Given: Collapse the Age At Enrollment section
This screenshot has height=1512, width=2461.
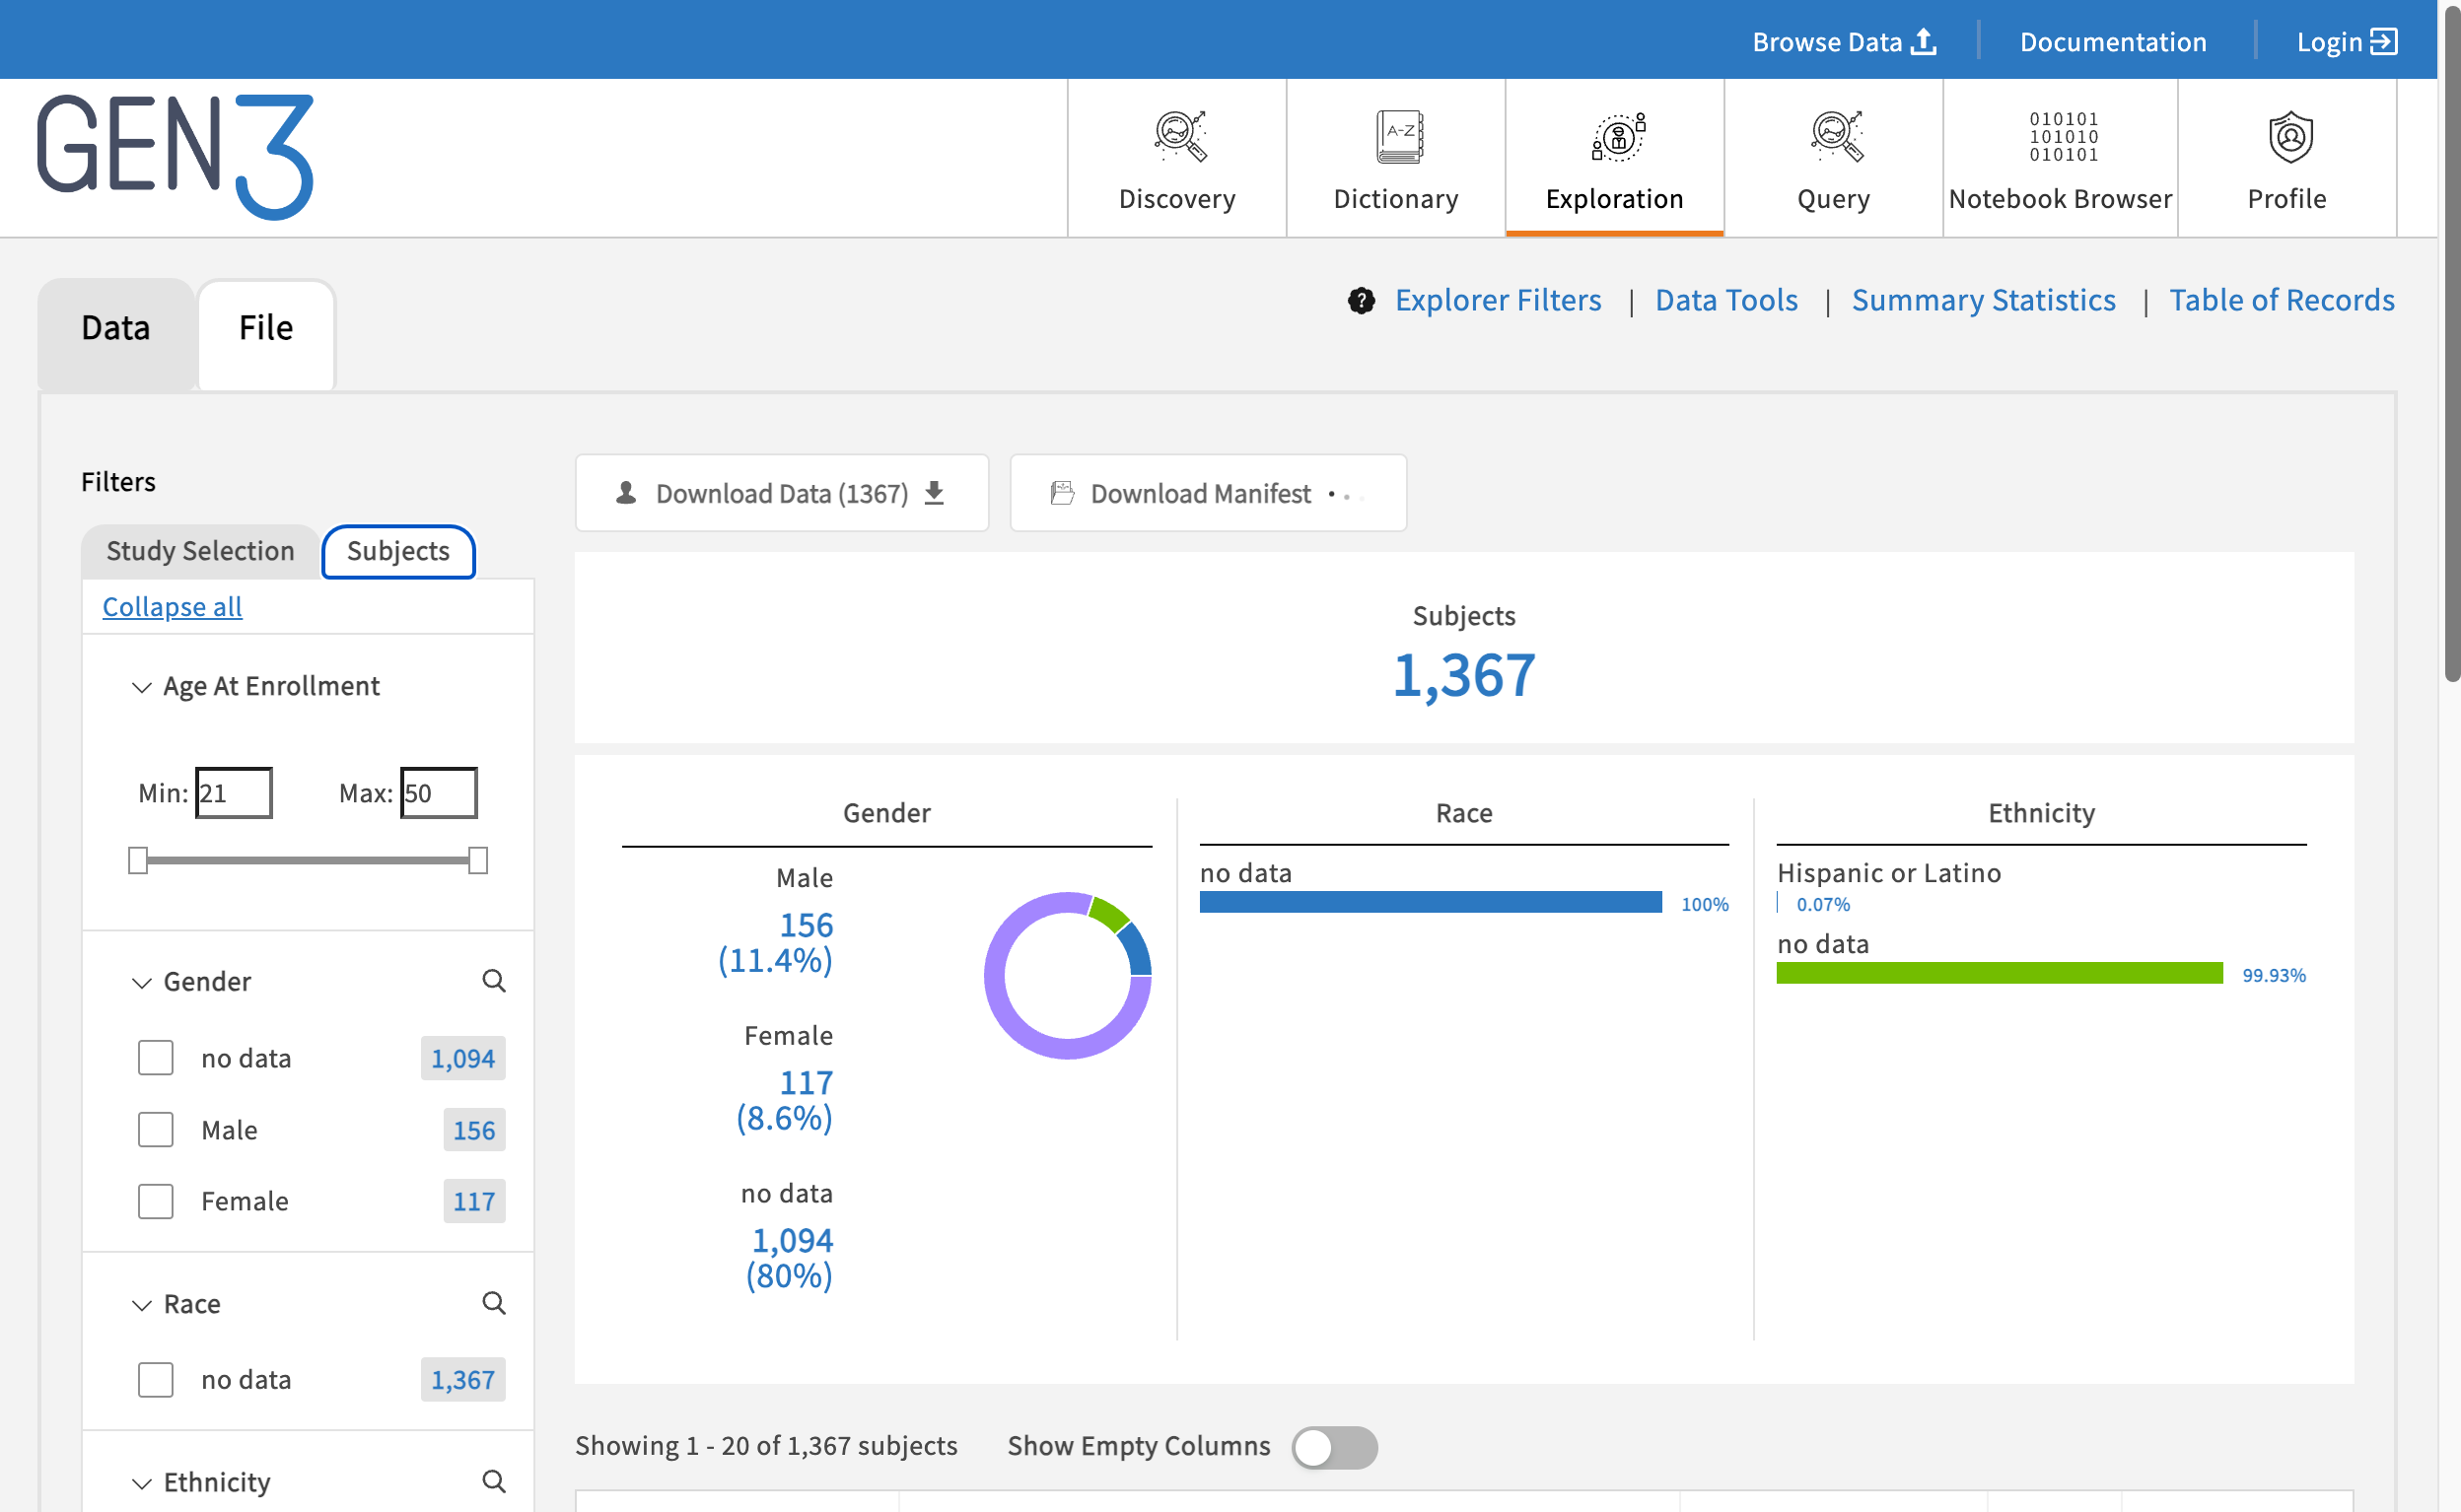Looking at the screenshot, I should pyautogui.click(x=142, y=687).
